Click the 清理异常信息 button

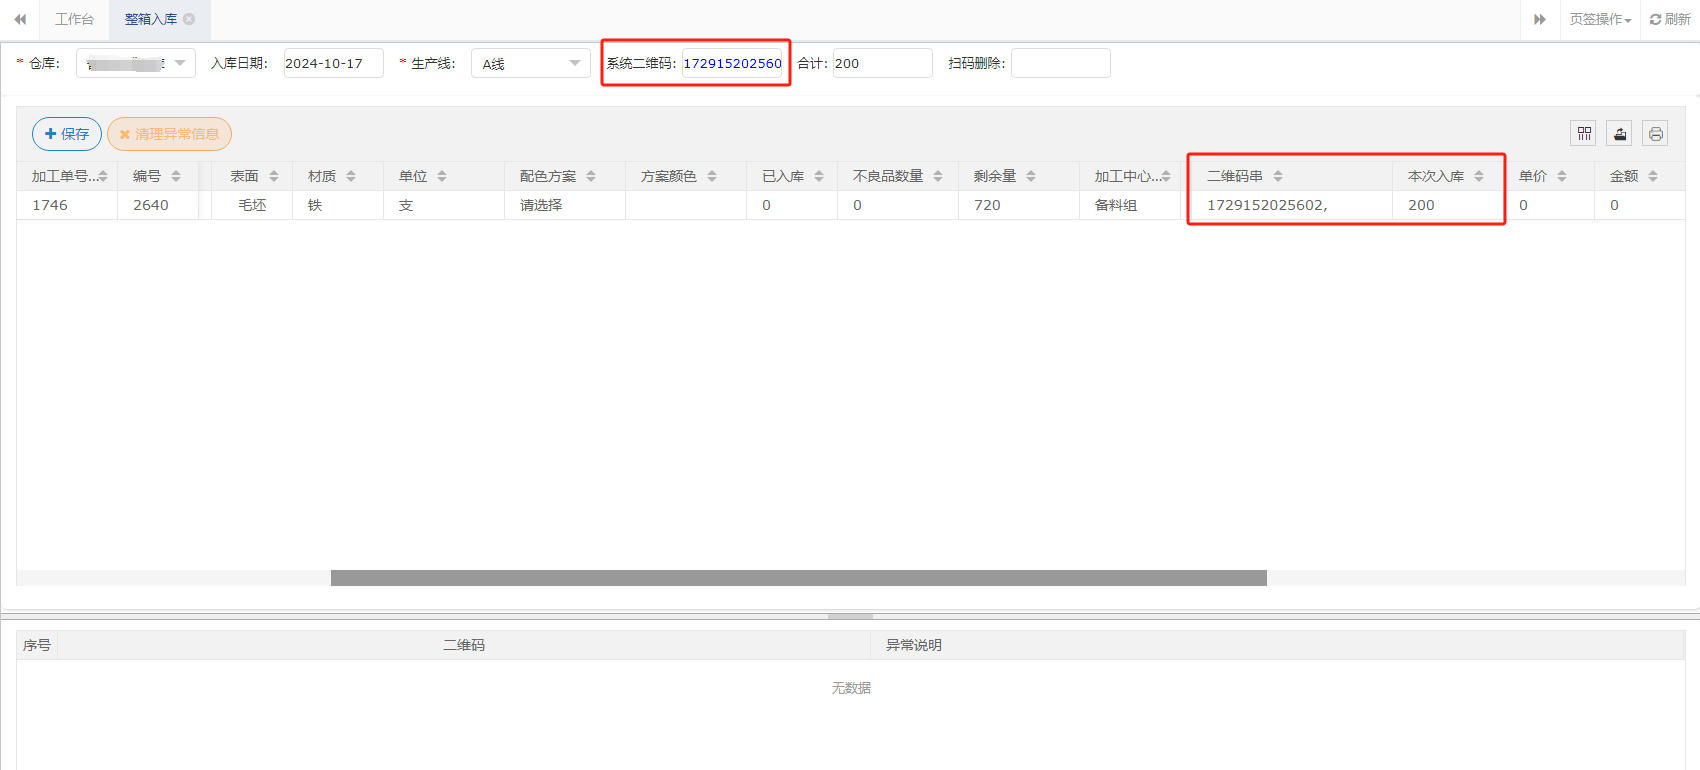[x=169, y=134]
